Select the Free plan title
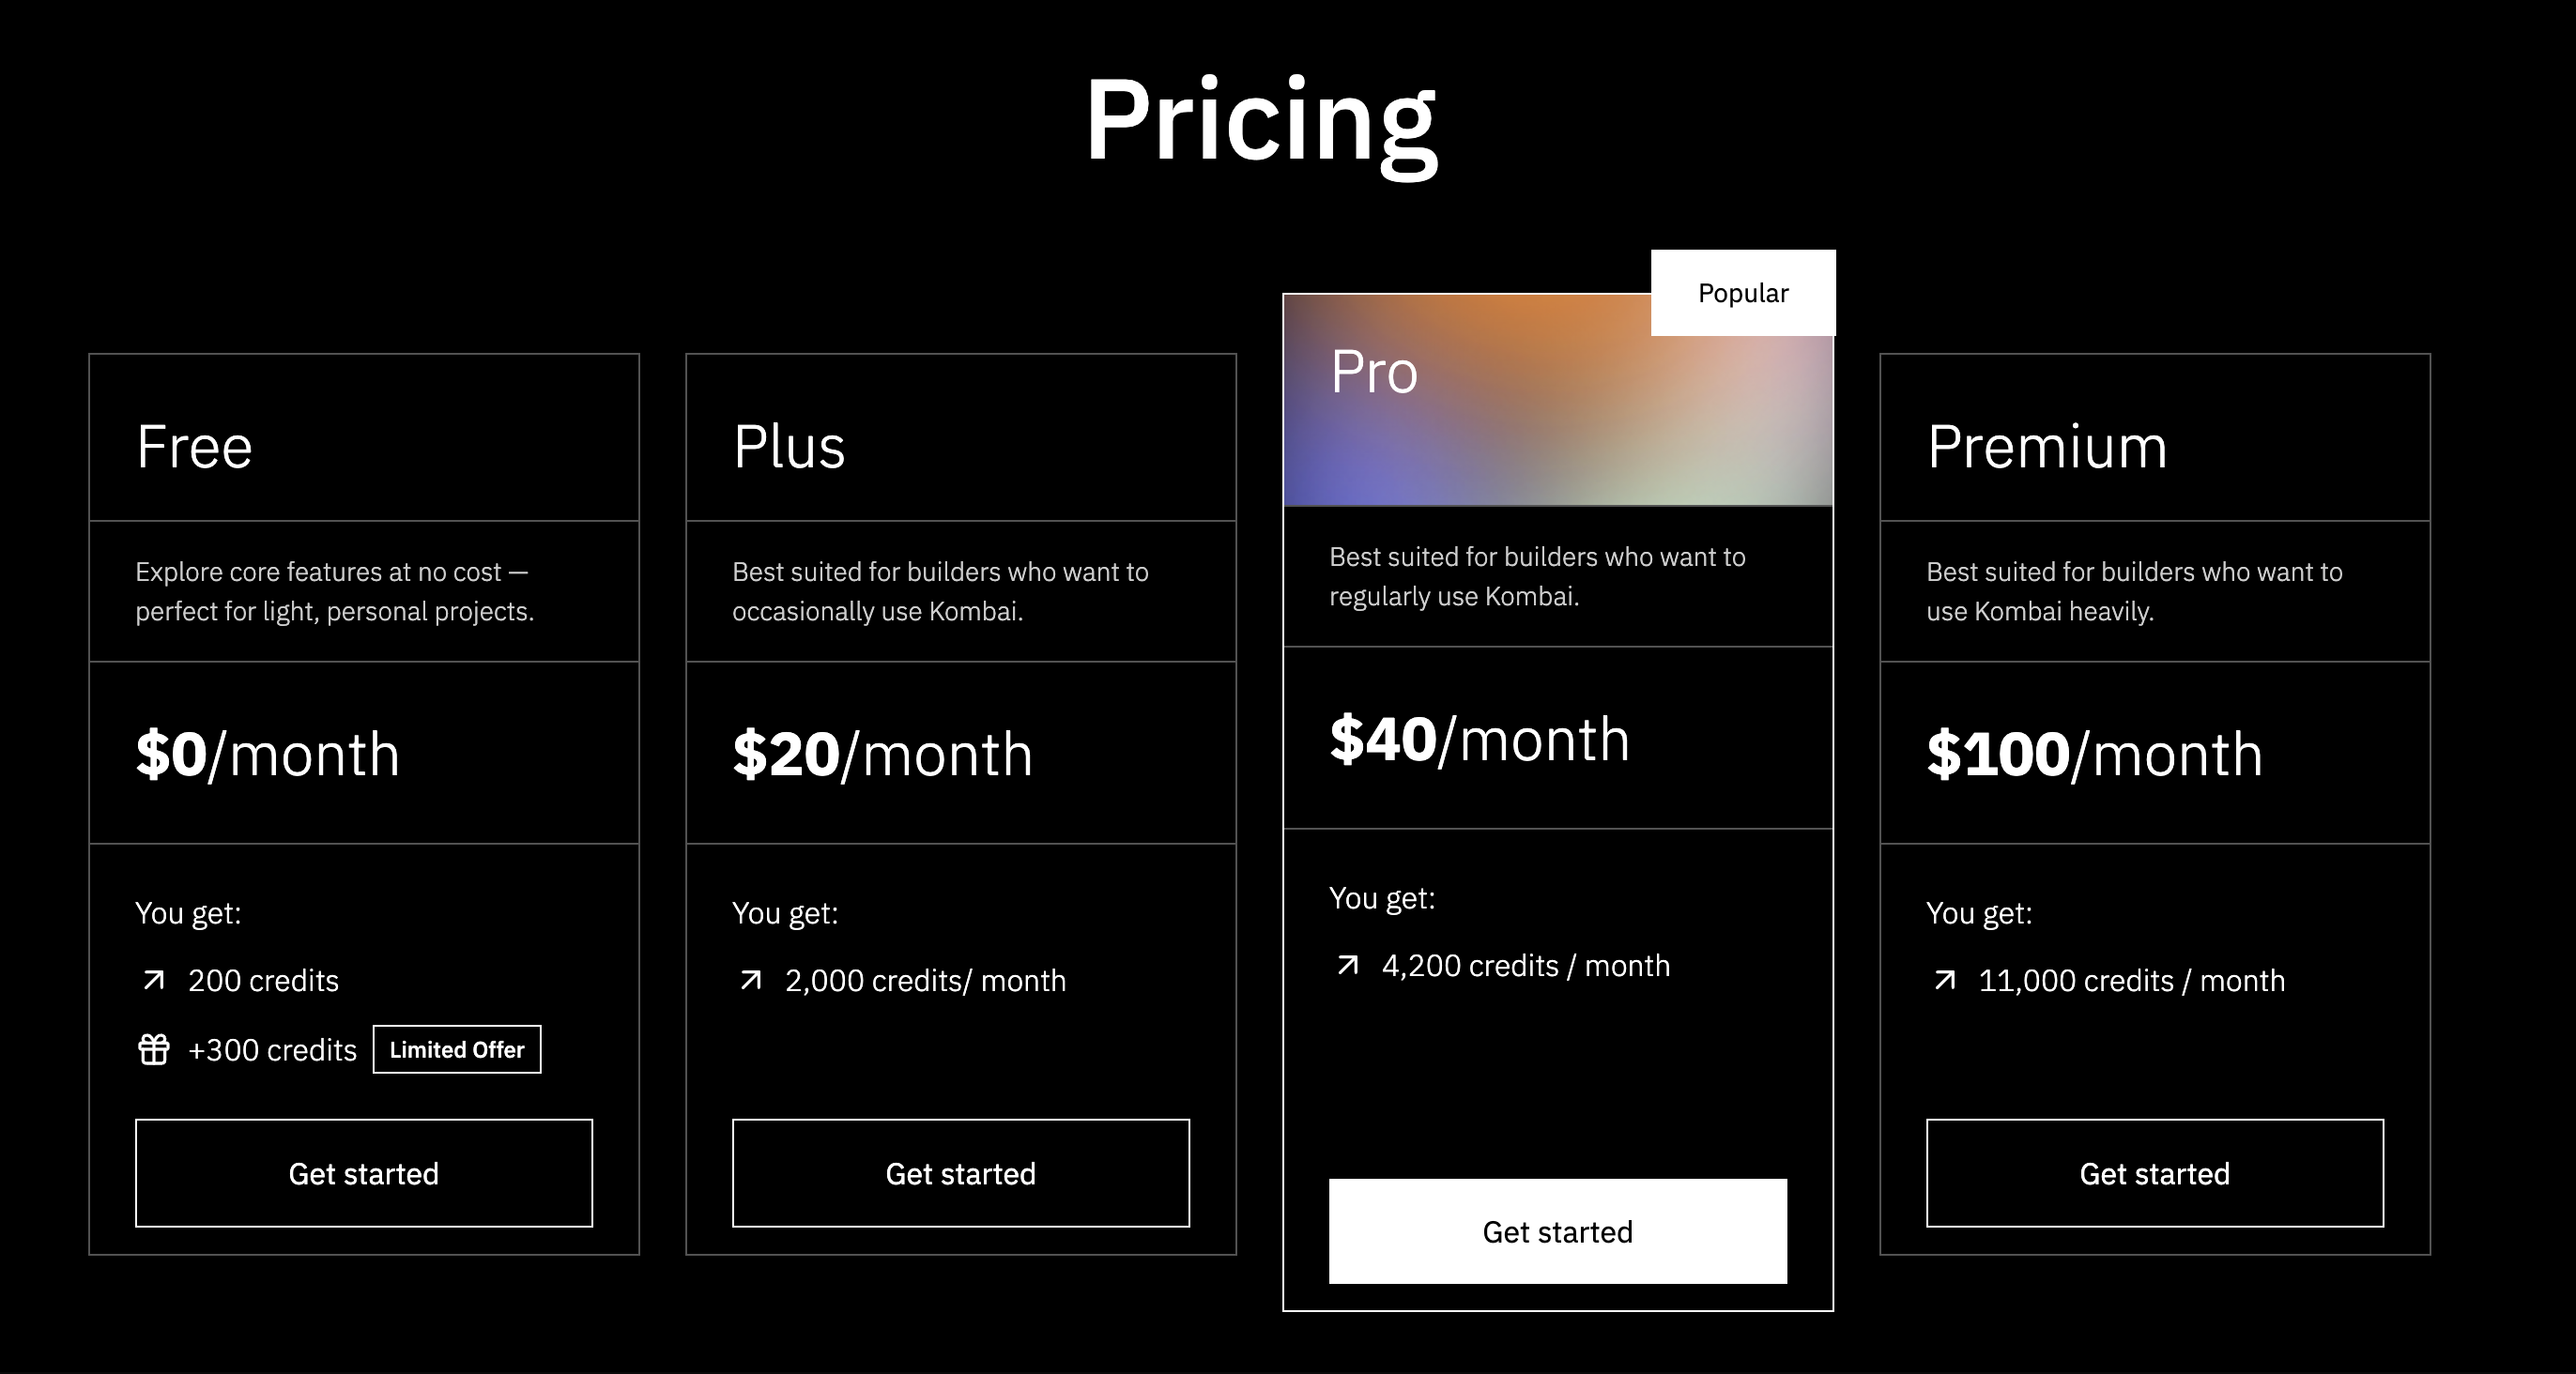2576x1374 pixels. (x=194, y=446)
